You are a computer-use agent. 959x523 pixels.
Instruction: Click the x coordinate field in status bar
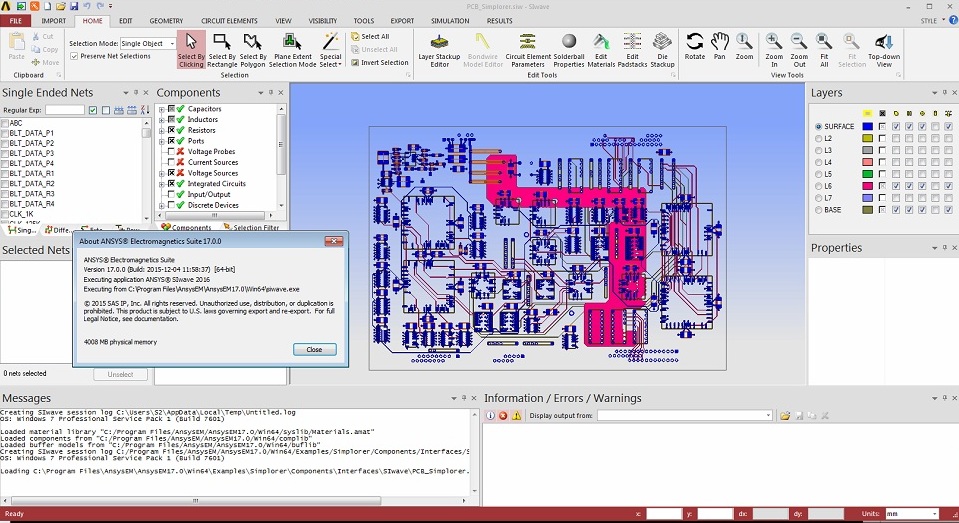click(x=664, y=514)
